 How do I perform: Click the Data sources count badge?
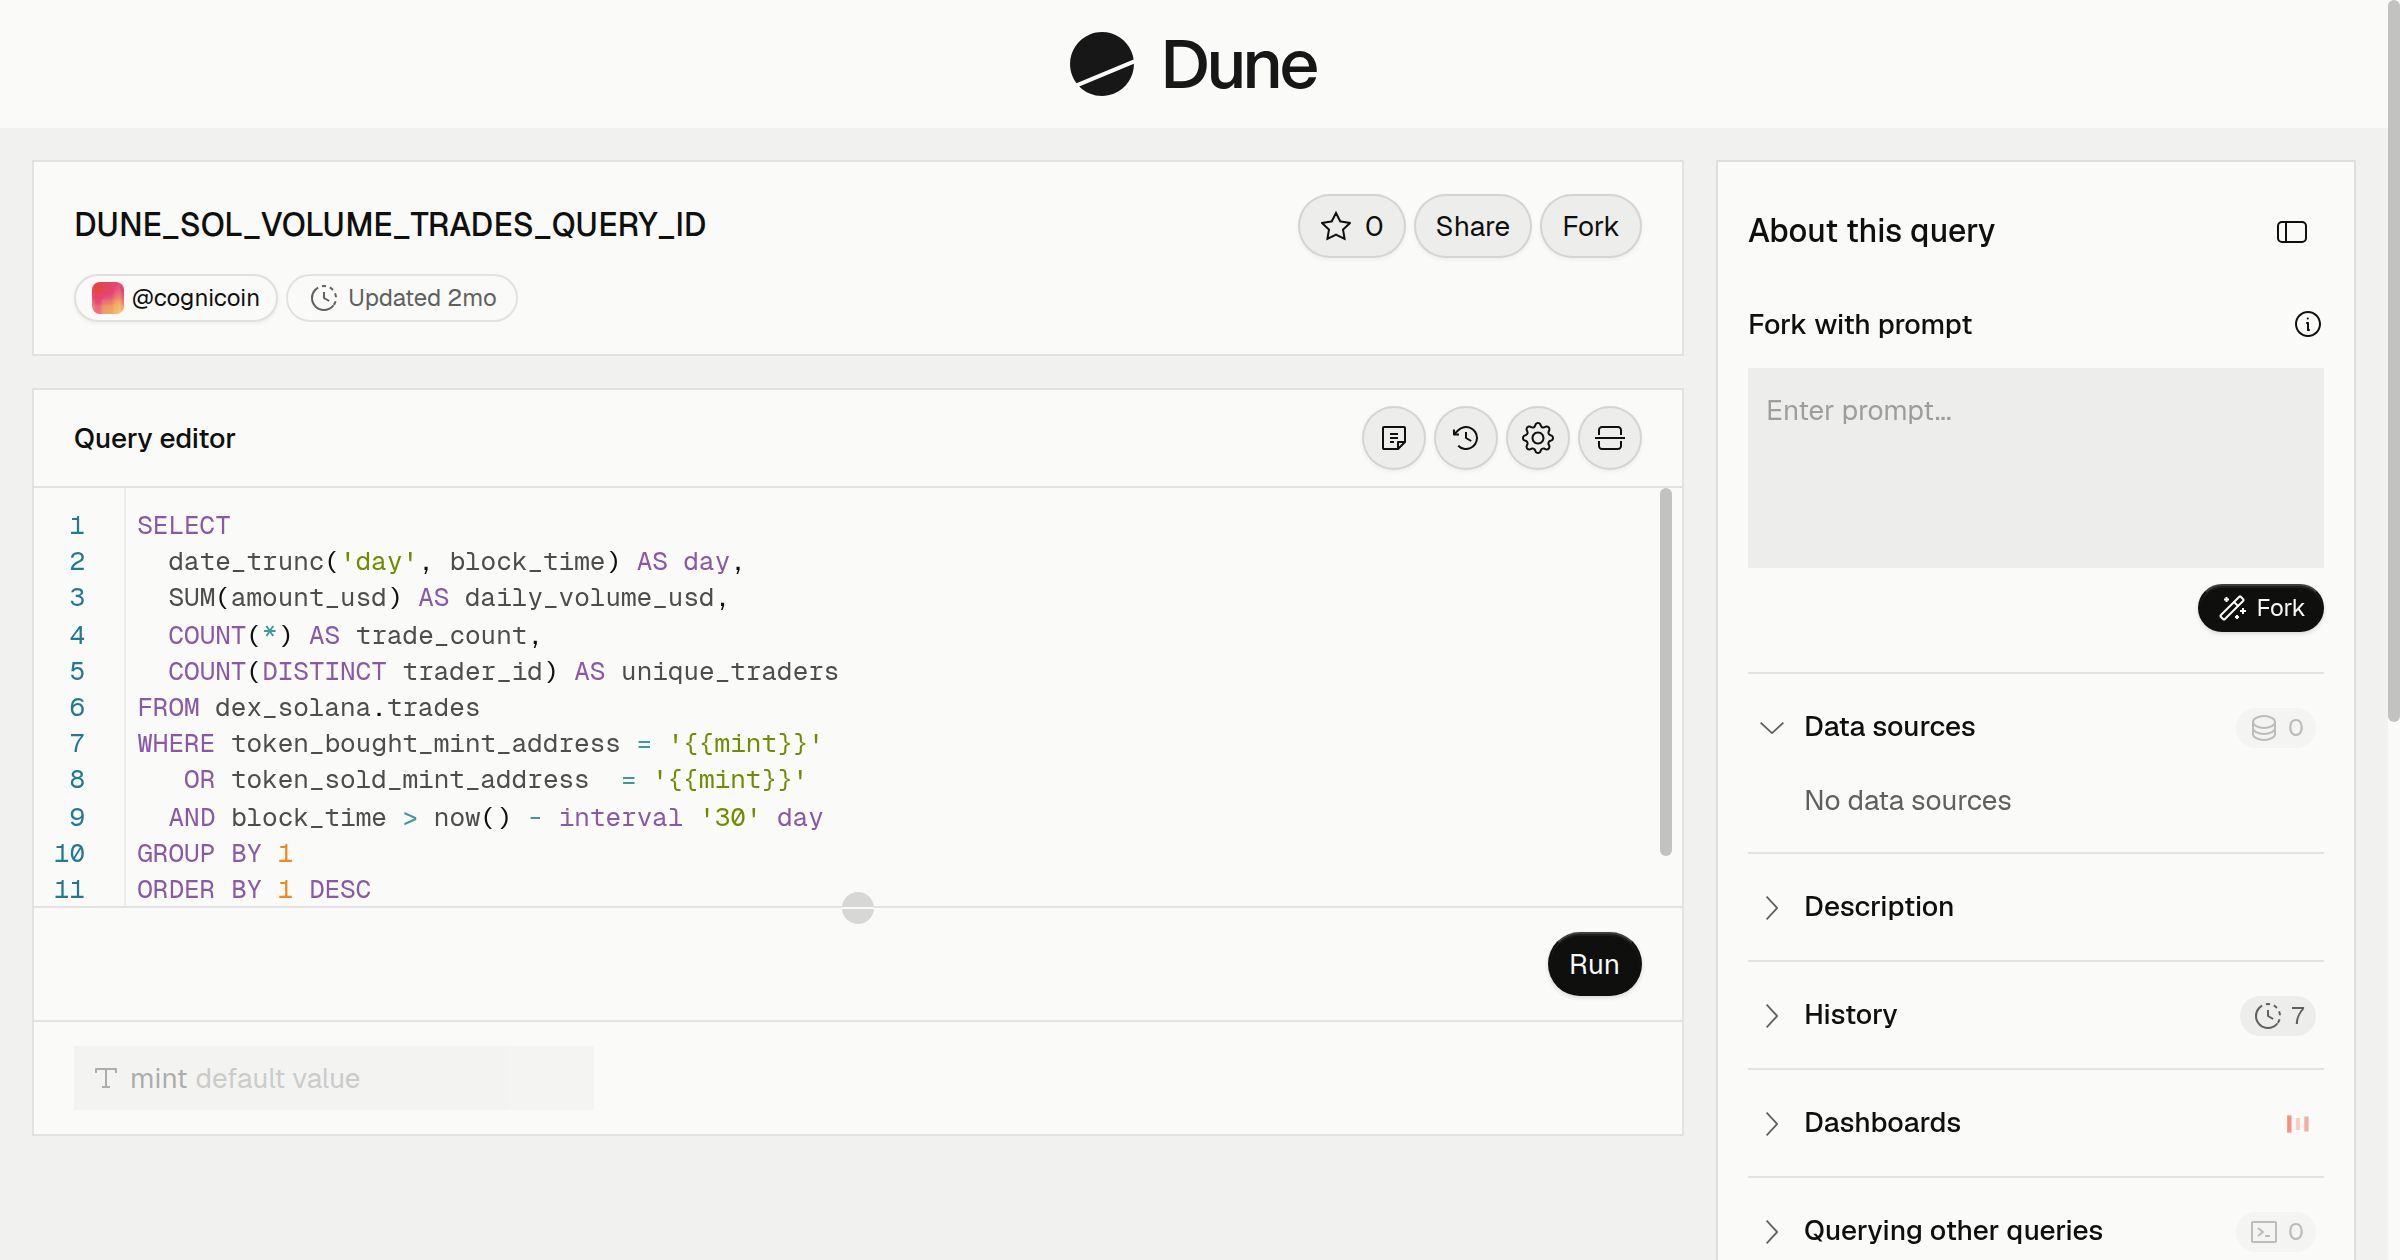click(x=2276, y=727)
